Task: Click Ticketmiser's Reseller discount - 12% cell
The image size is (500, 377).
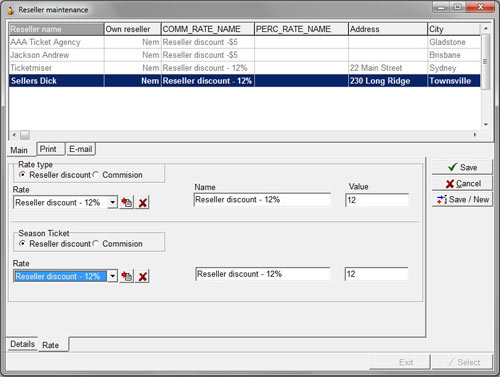Action: (x=208, y=68)
